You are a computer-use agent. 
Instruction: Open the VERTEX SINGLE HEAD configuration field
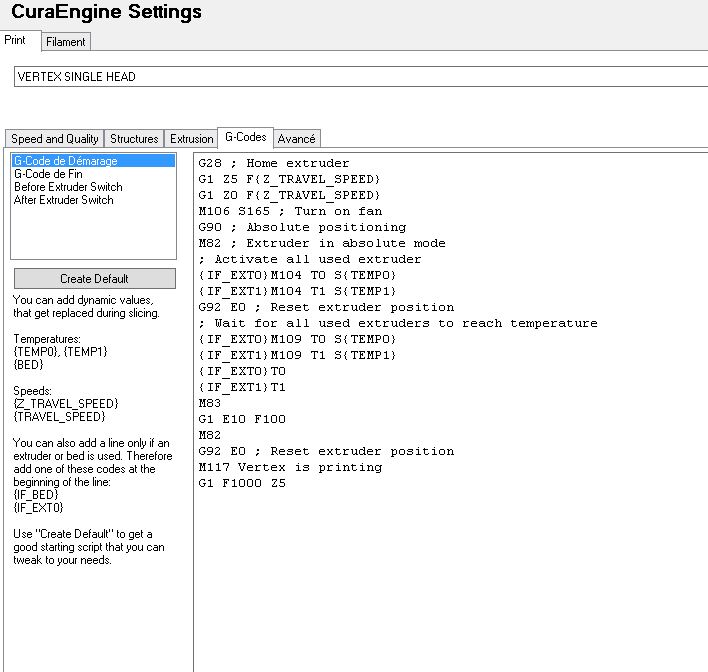click(x=360, y=77)
